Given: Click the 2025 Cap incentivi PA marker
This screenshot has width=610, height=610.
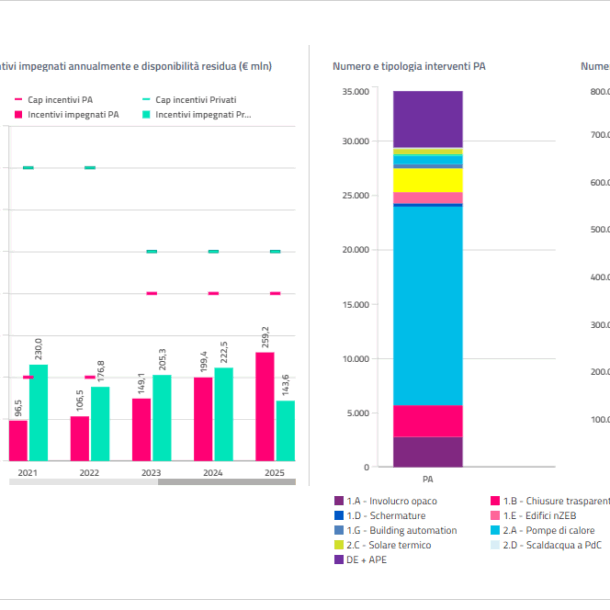Looking at the screenshot, I should click(275, 293).
